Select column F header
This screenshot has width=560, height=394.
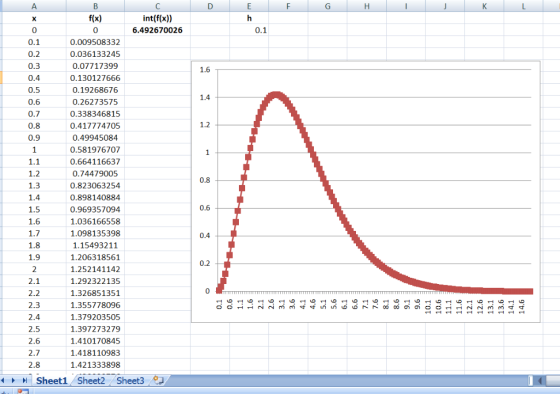[x=288, y=6]
